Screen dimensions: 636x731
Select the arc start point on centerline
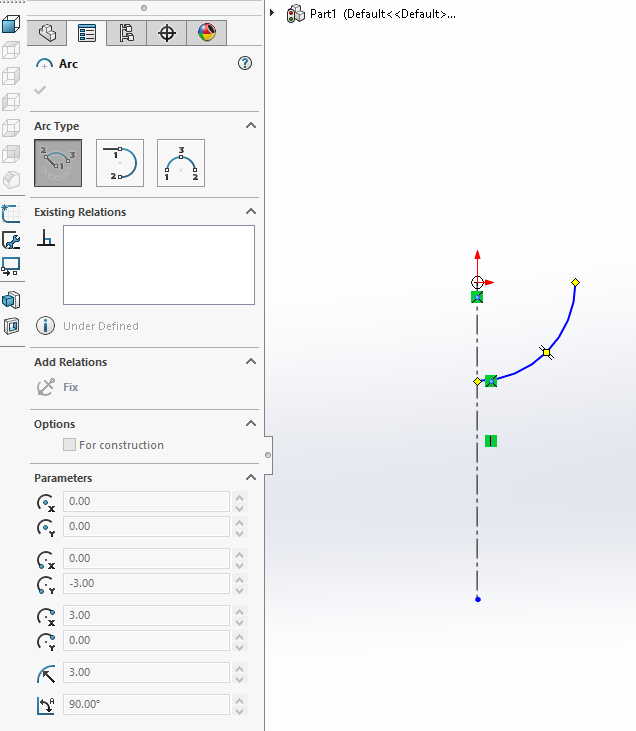[x=477, y=381]
